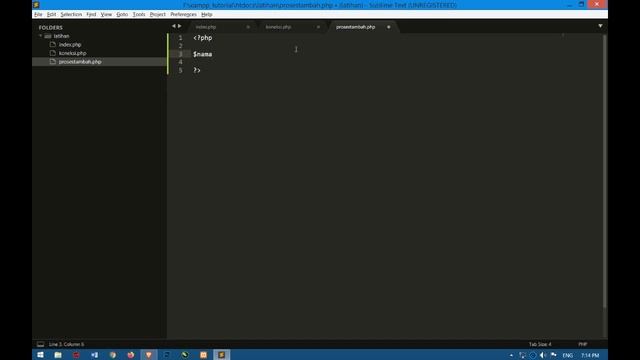Open the Help menu
Screen dimensions: 640x360
(x=207, y=14)
